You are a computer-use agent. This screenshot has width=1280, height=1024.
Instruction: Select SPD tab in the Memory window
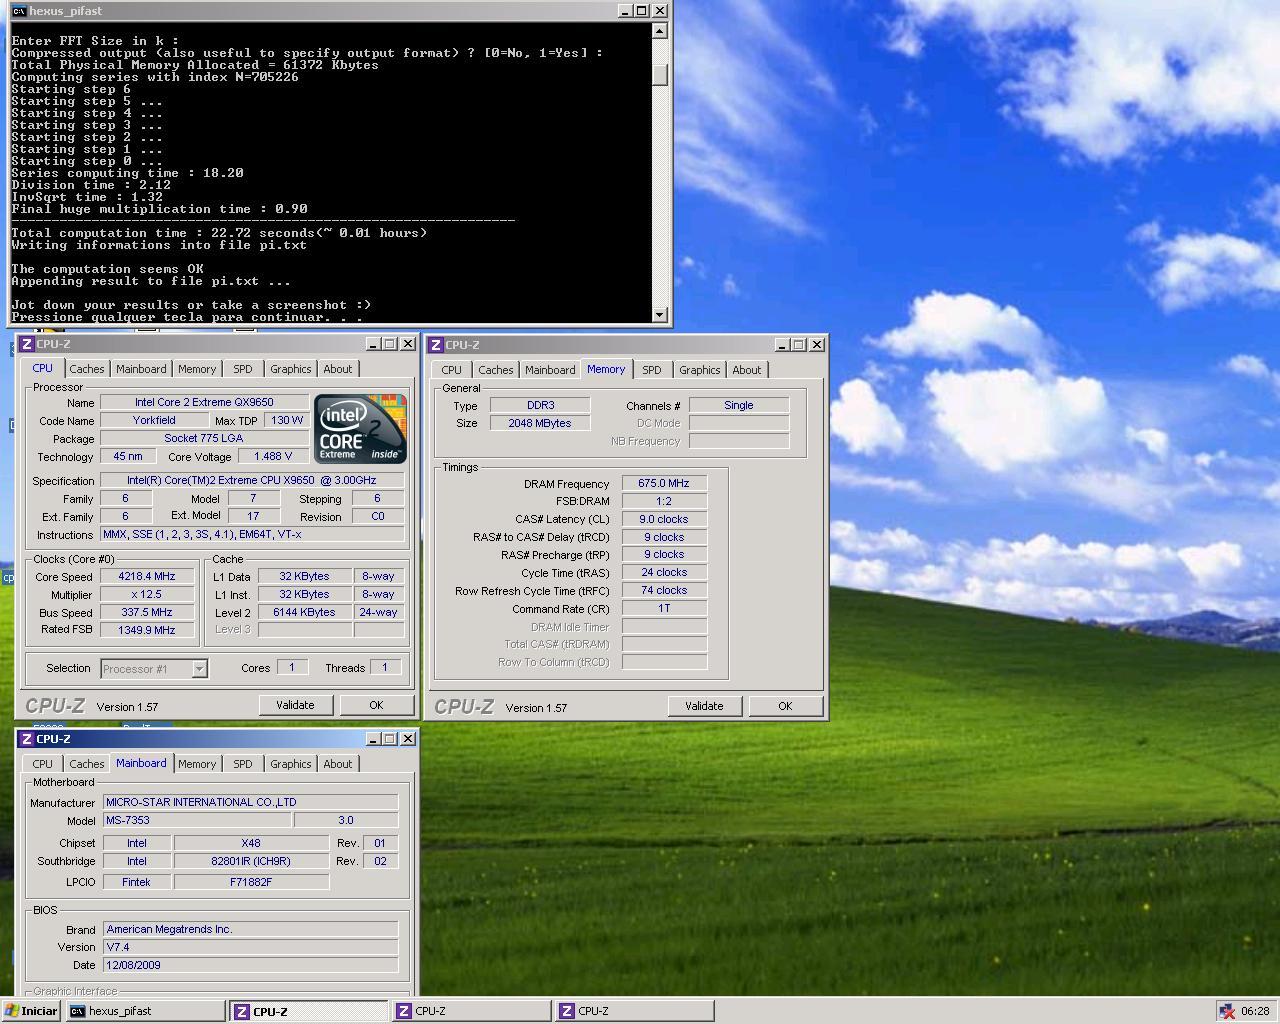pyautogui.click(x=652, y=370)
